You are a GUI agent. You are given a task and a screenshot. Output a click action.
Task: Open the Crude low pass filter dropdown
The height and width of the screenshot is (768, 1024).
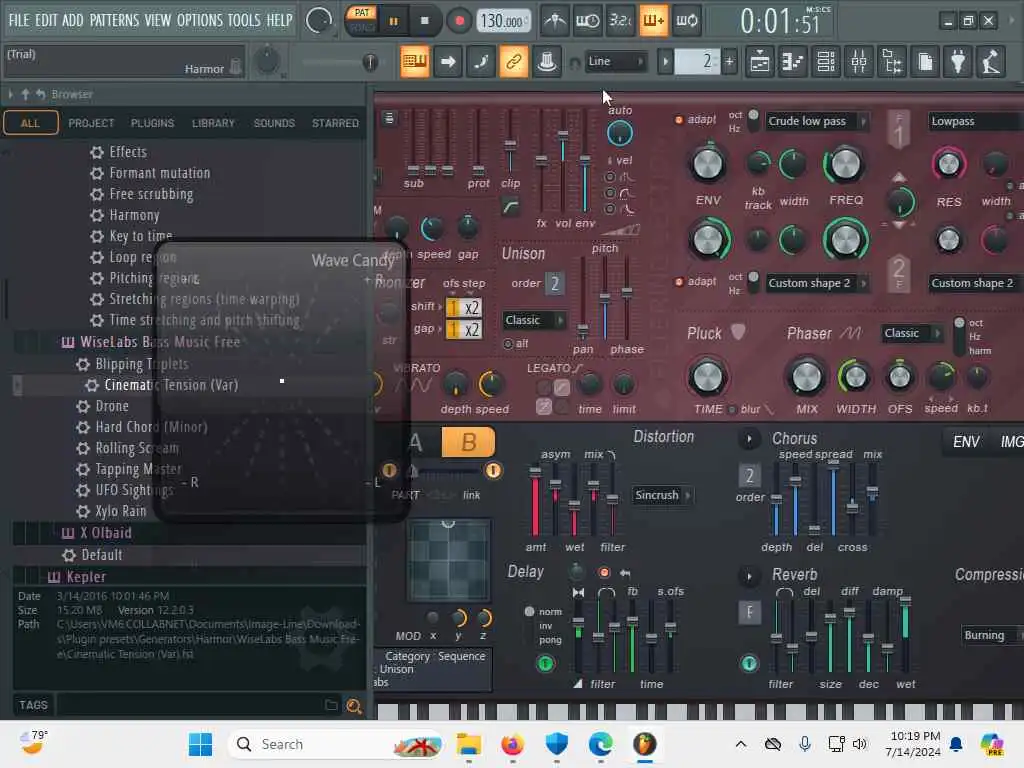[816, 121]
